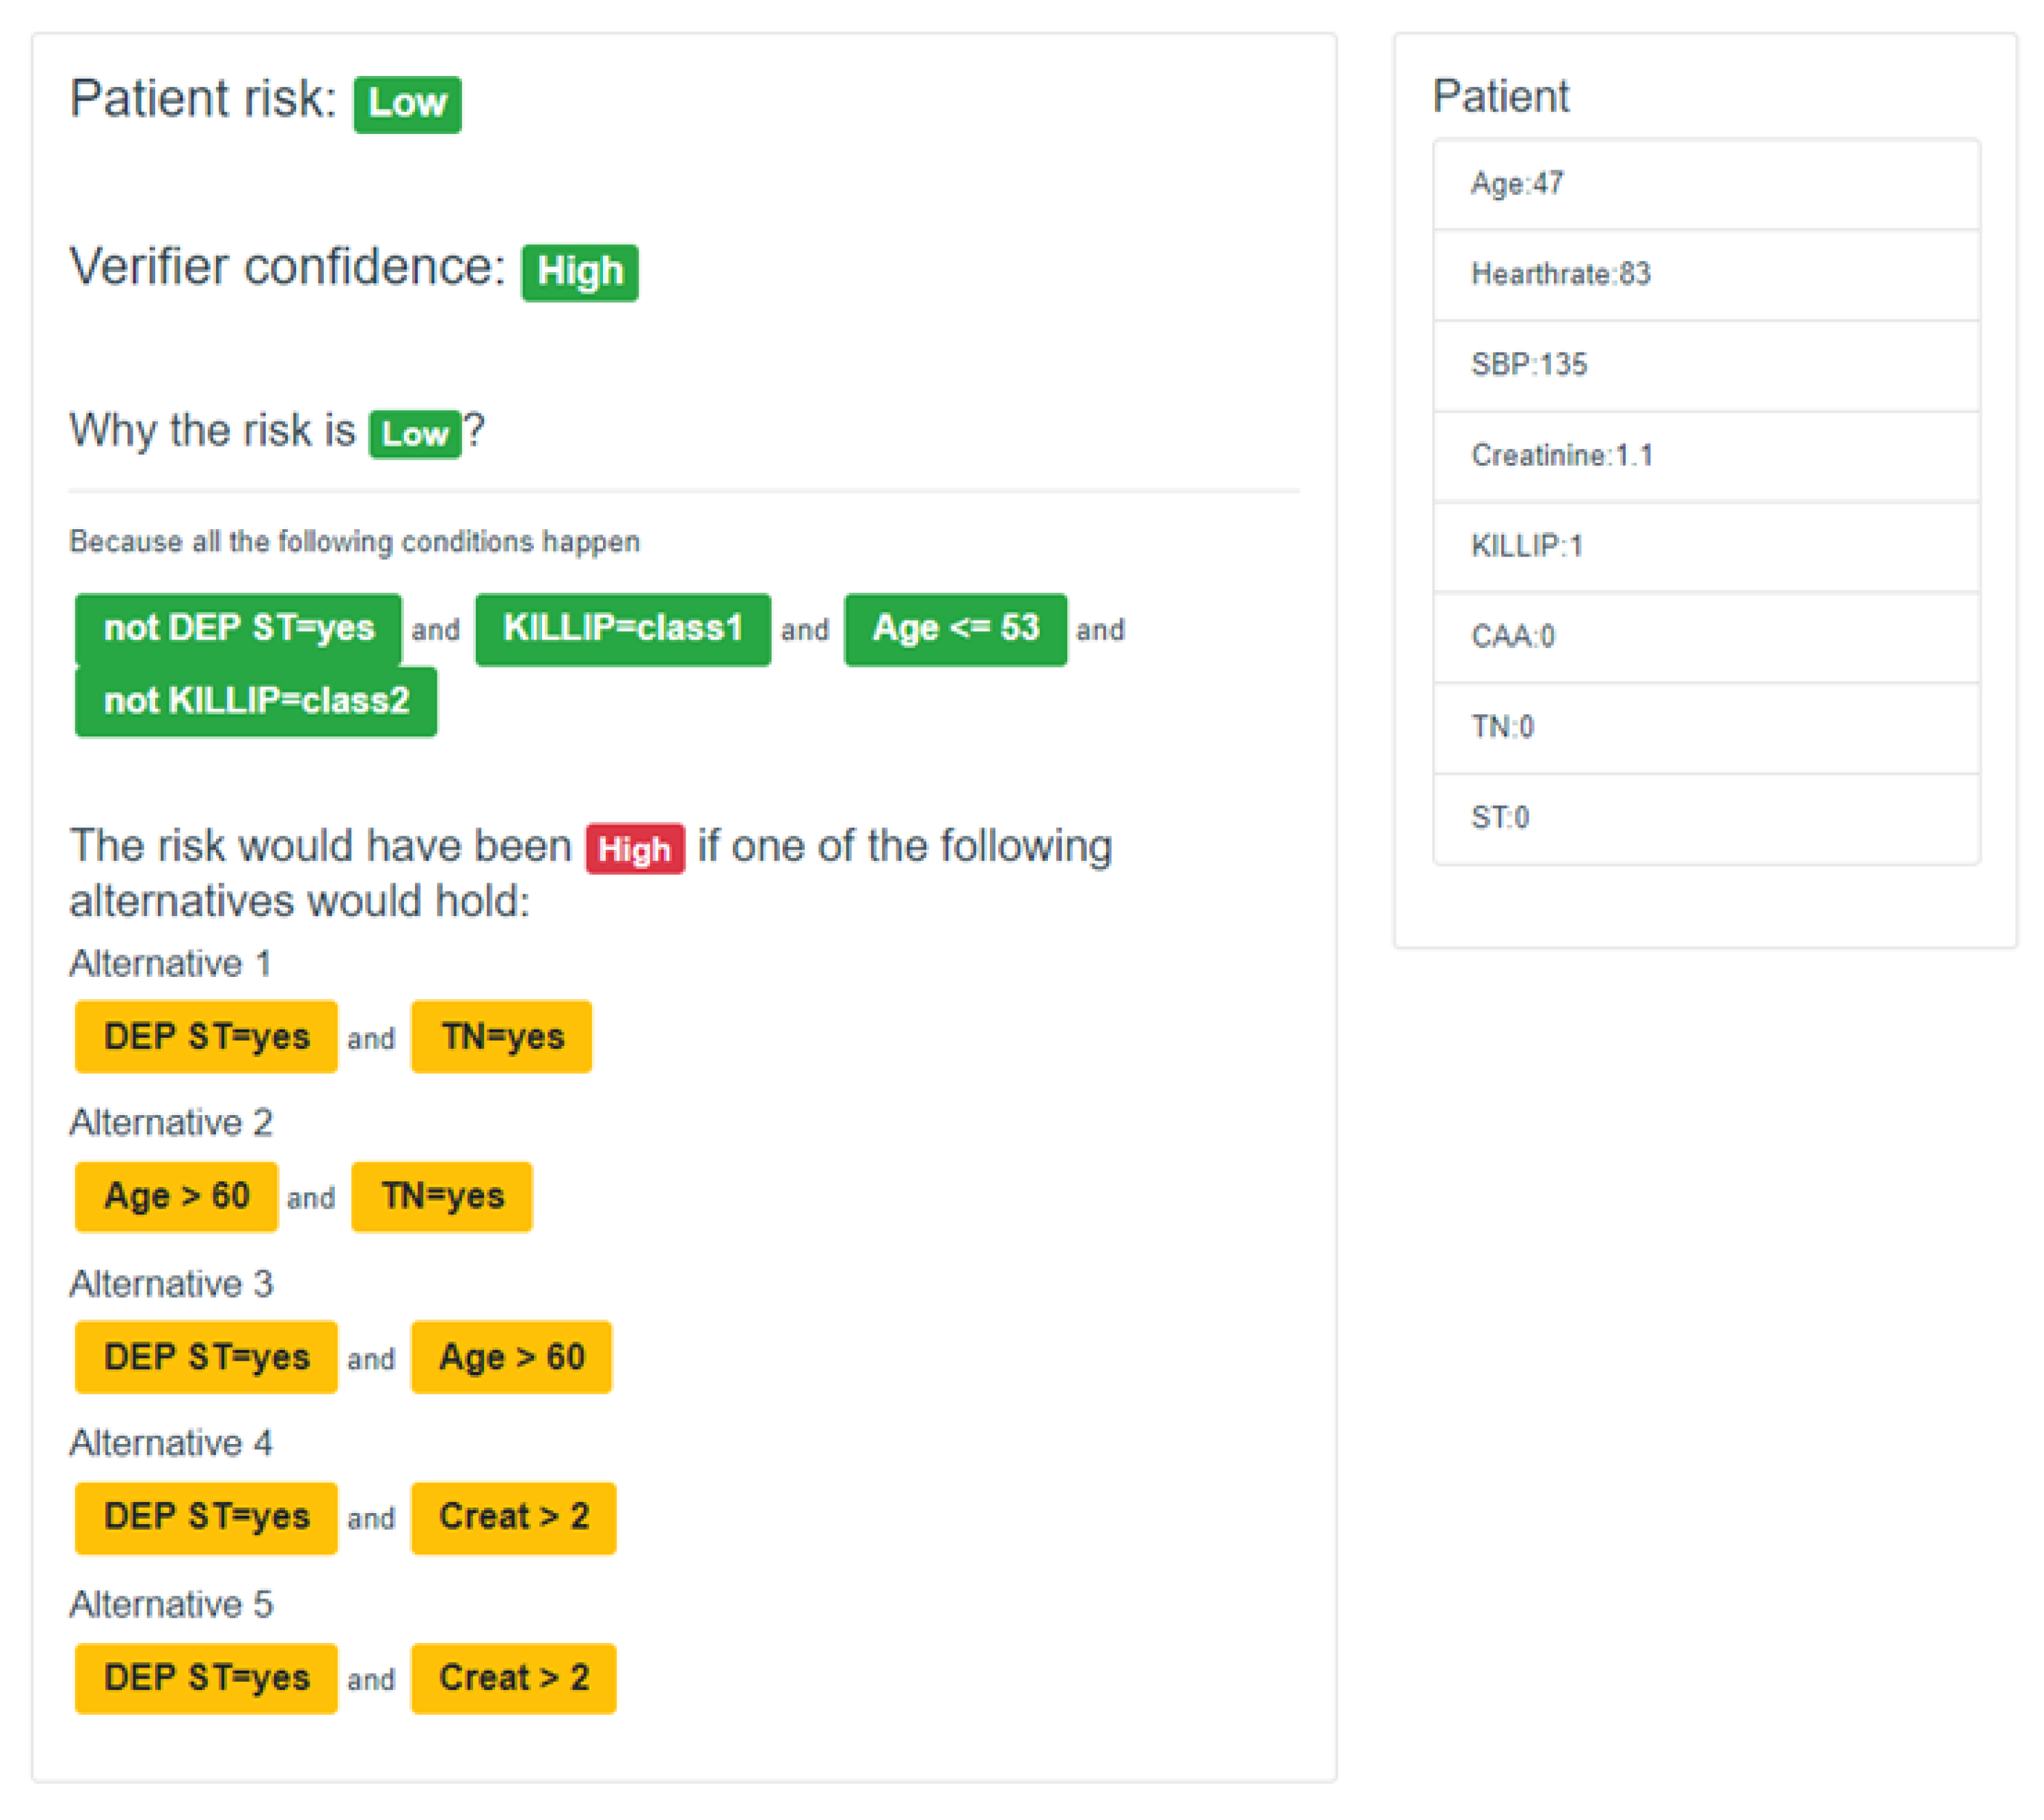Select the 'KILLIP=class1' condition tag
Viewport: 2044px width, 1820px height.
pyautogui.click(x=623, y=629)
